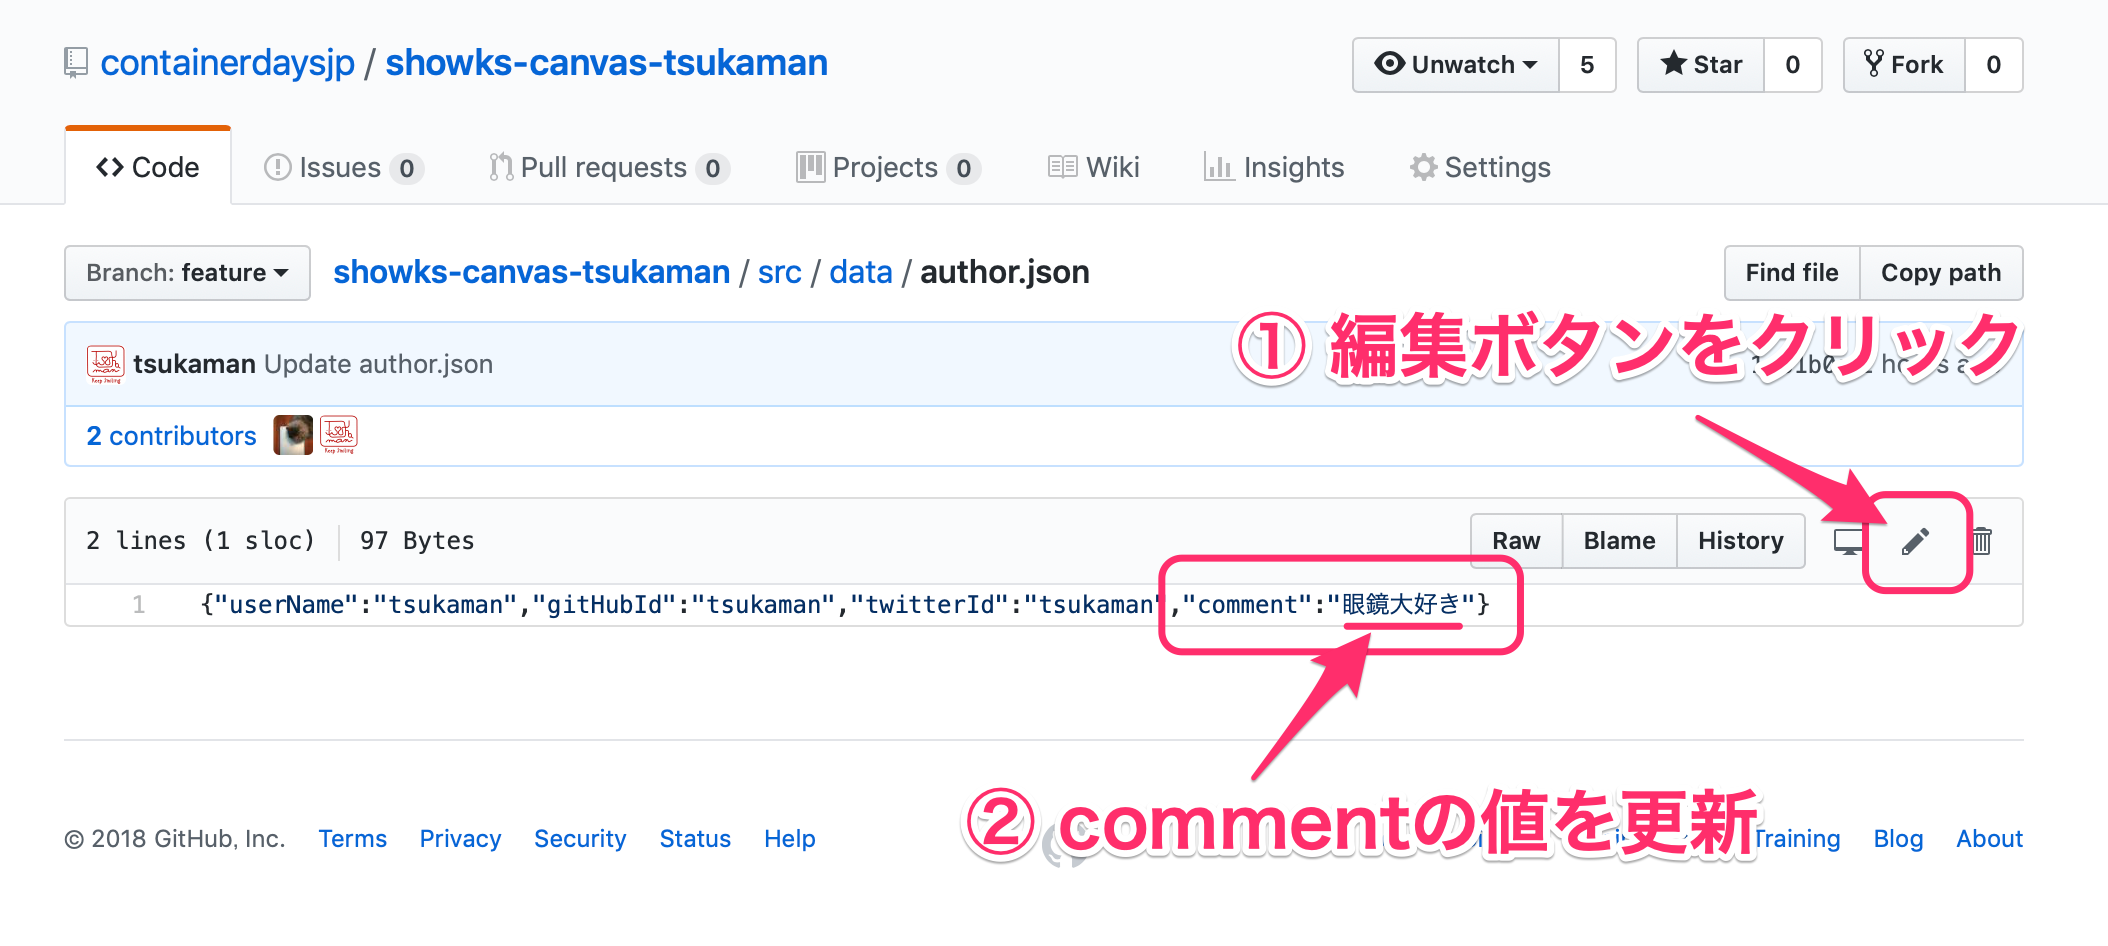Open the Branch: feature dropdown

(x=186, y=272)
